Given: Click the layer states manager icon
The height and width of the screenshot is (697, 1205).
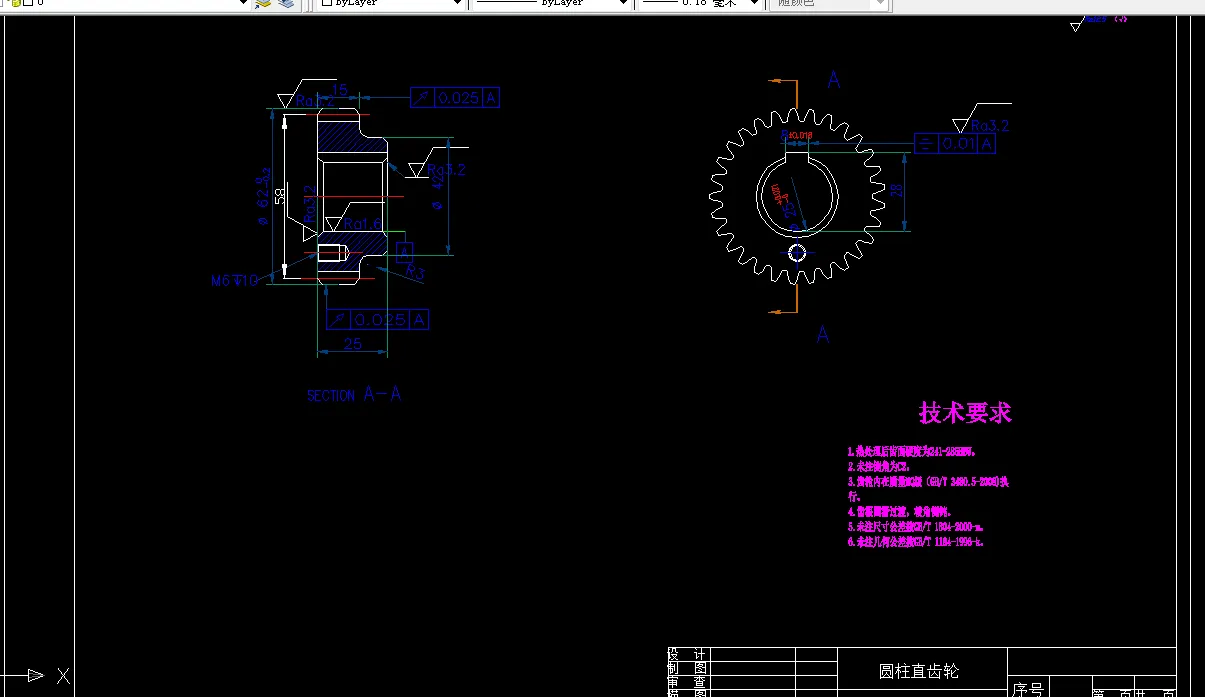Looking at the screenshot, I should (x=287, y=4).
